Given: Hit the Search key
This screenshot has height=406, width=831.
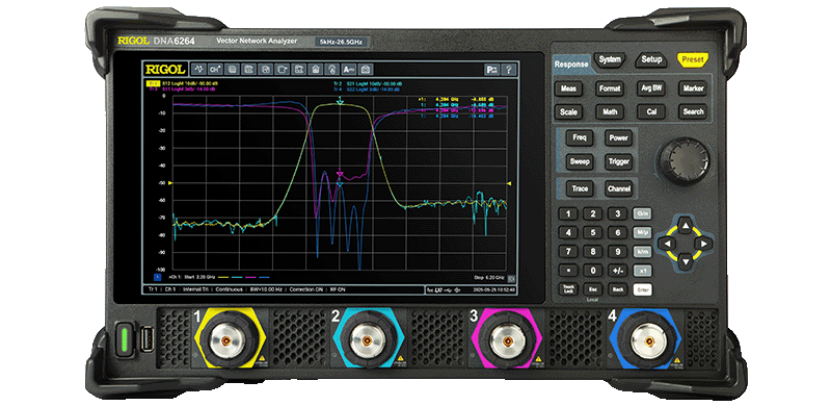Looking at the screenshot, I should [693, 112].
